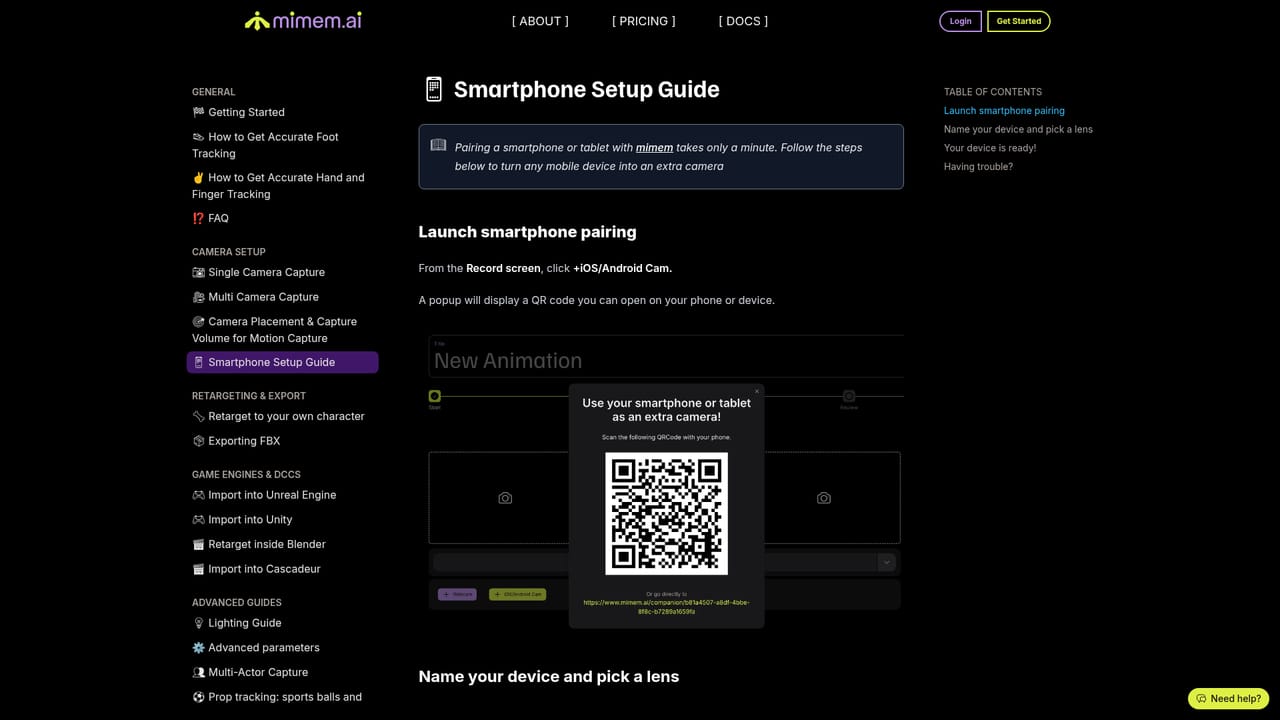The width and height of the screenshot is (1280, 720).
Task: Click the Login button
Action: (x=960, y=21)
